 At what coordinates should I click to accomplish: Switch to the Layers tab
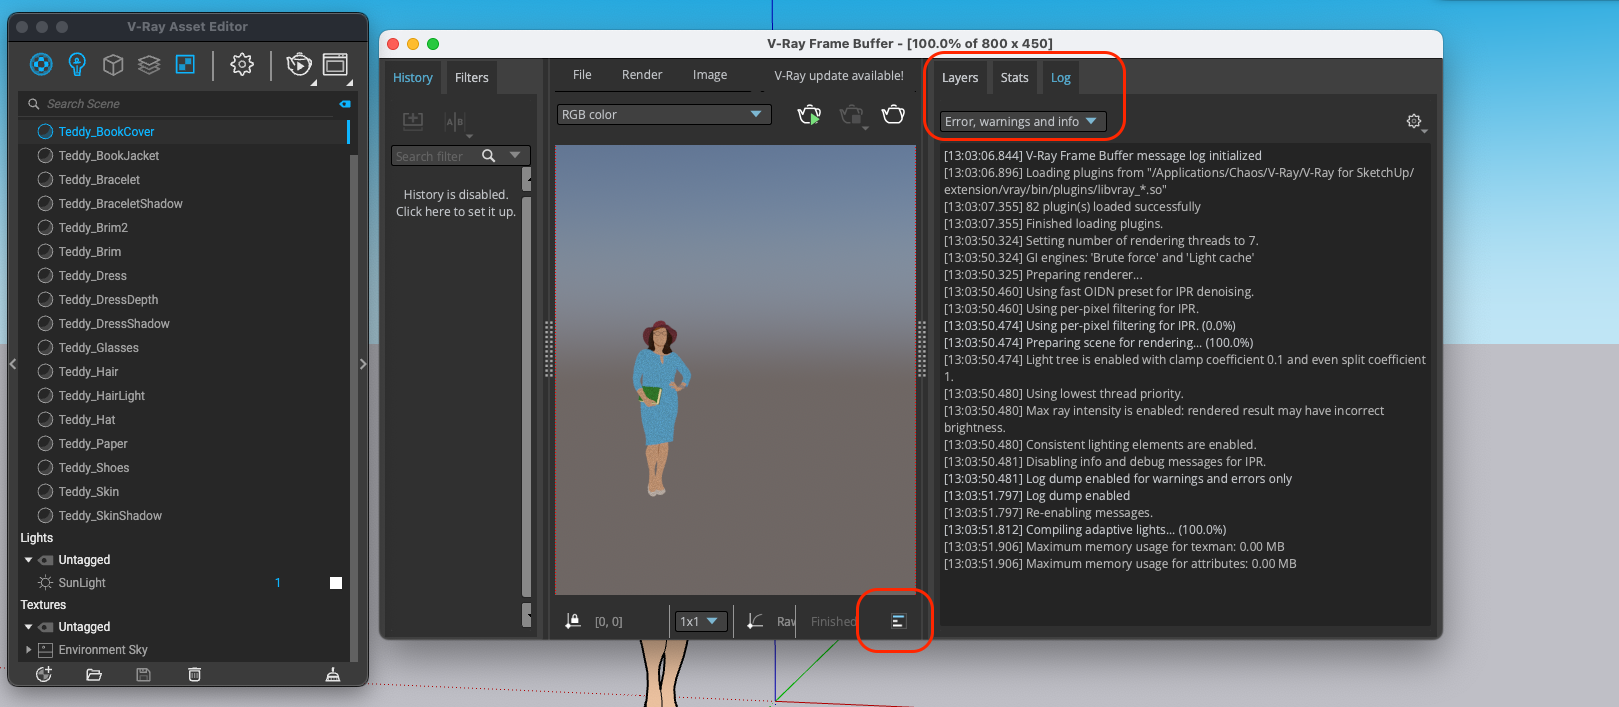(960, 78)
